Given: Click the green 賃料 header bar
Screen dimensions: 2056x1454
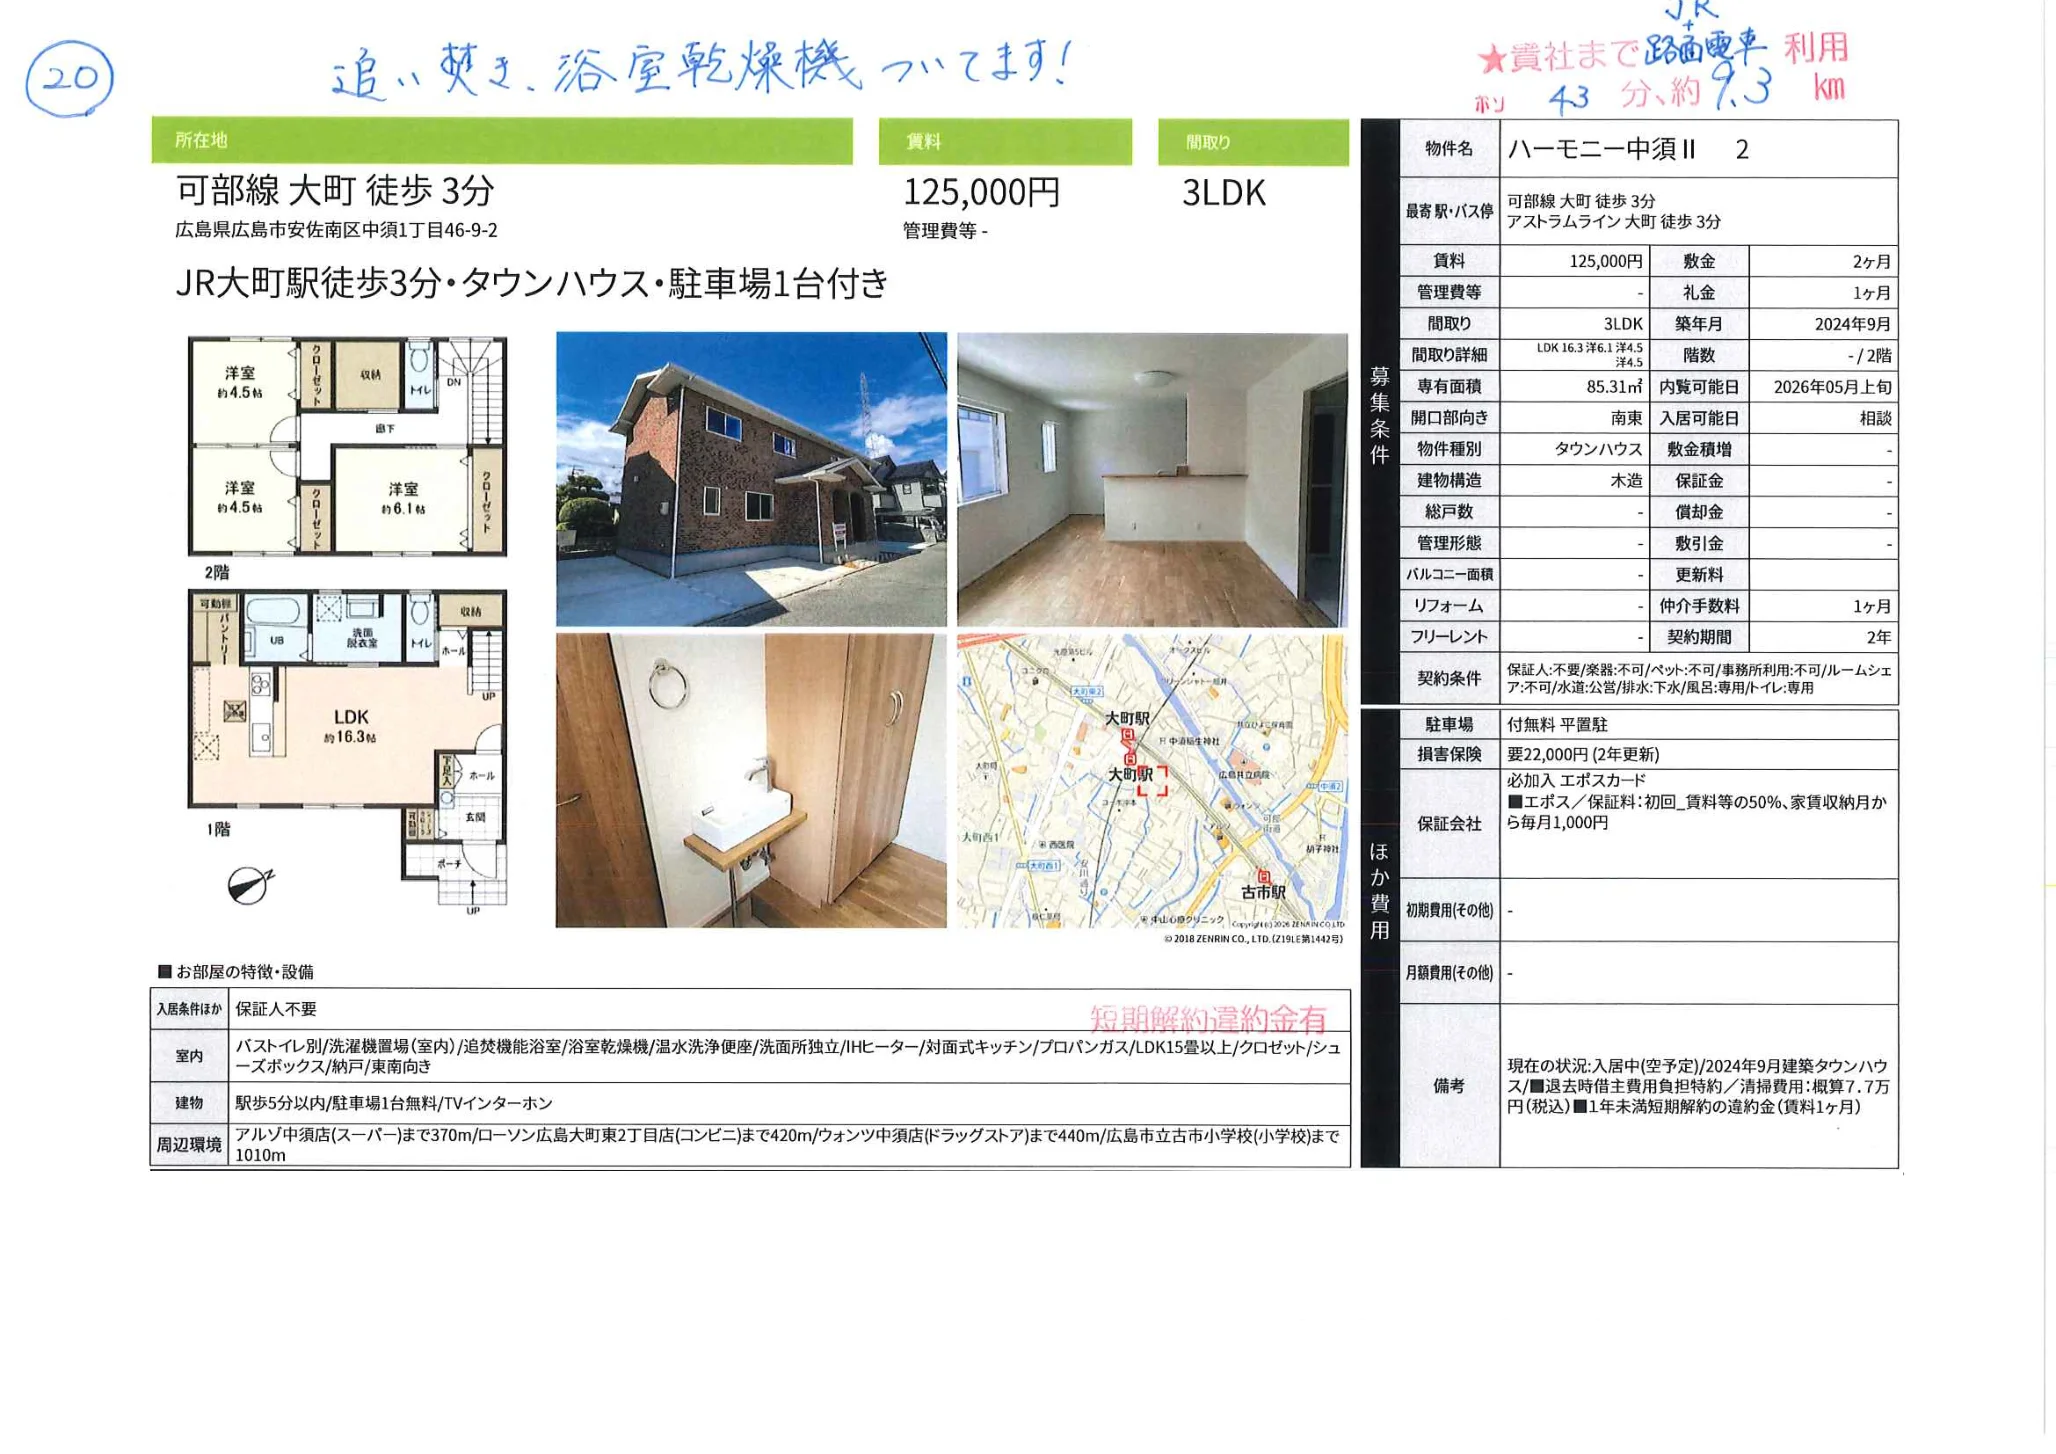Looking at the screenshot, I should pos(1004,142).
